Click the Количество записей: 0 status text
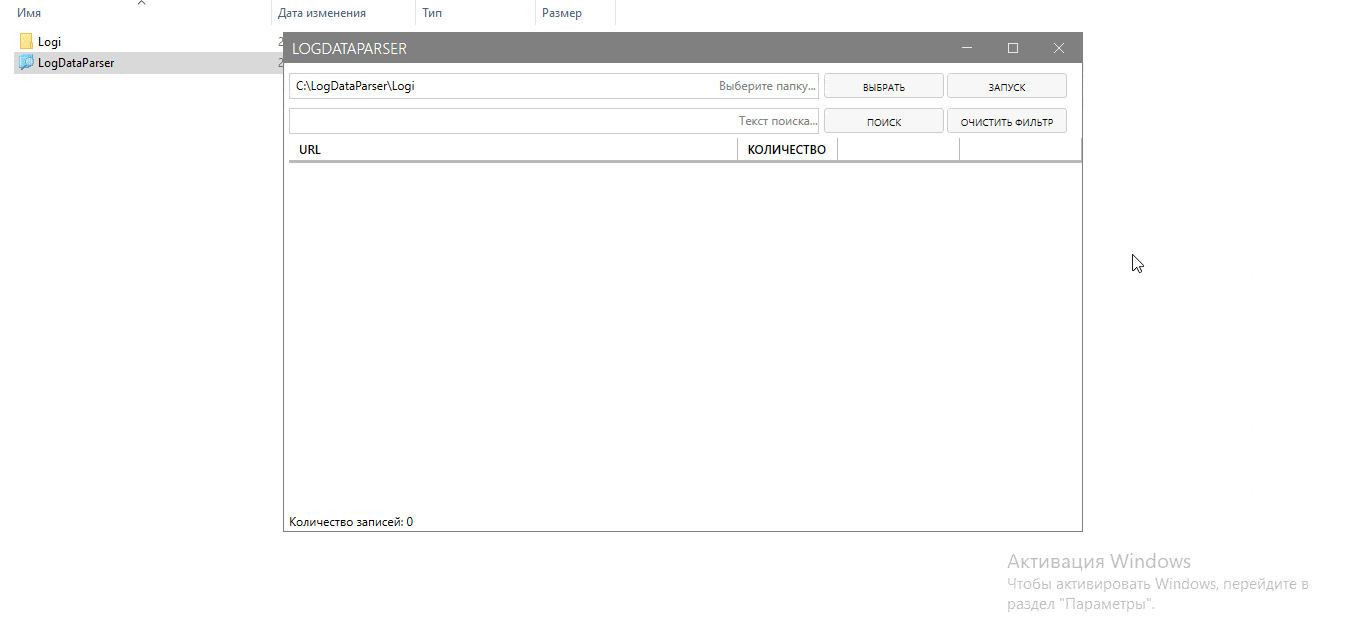Viewport: 1366px width, 623px height. [x=351, y=522]
